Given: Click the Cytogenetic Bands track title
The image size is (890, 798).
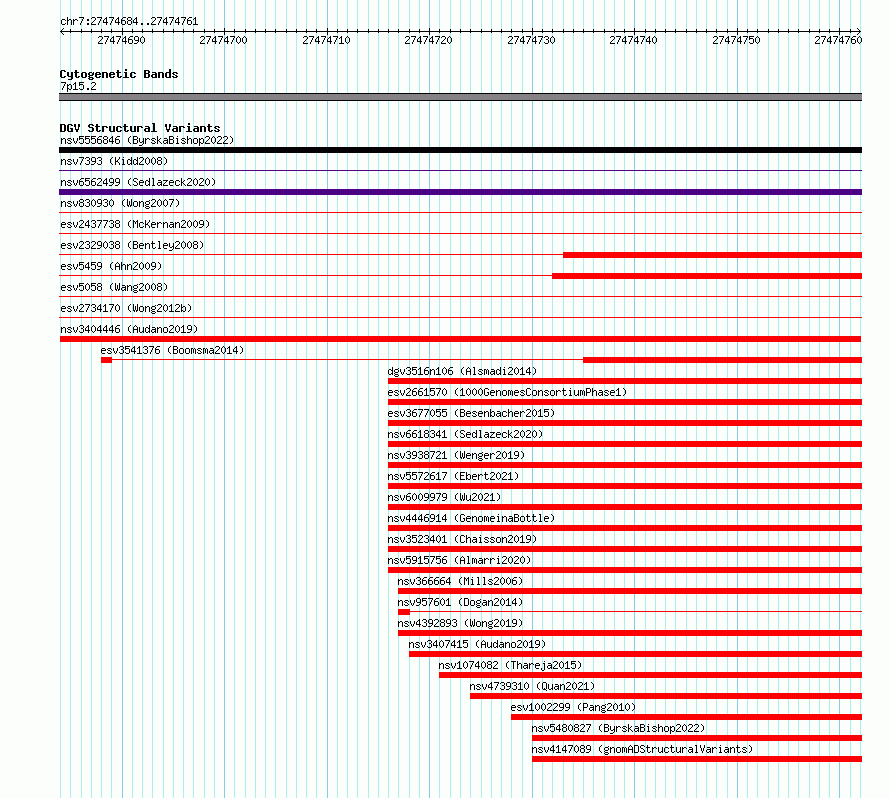Looking at the screenshot, I should click(119, 74).
